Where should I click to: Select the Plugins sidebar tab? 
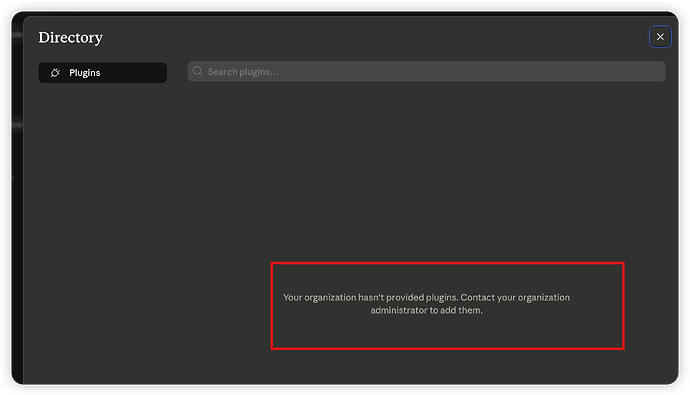point(103,73)
